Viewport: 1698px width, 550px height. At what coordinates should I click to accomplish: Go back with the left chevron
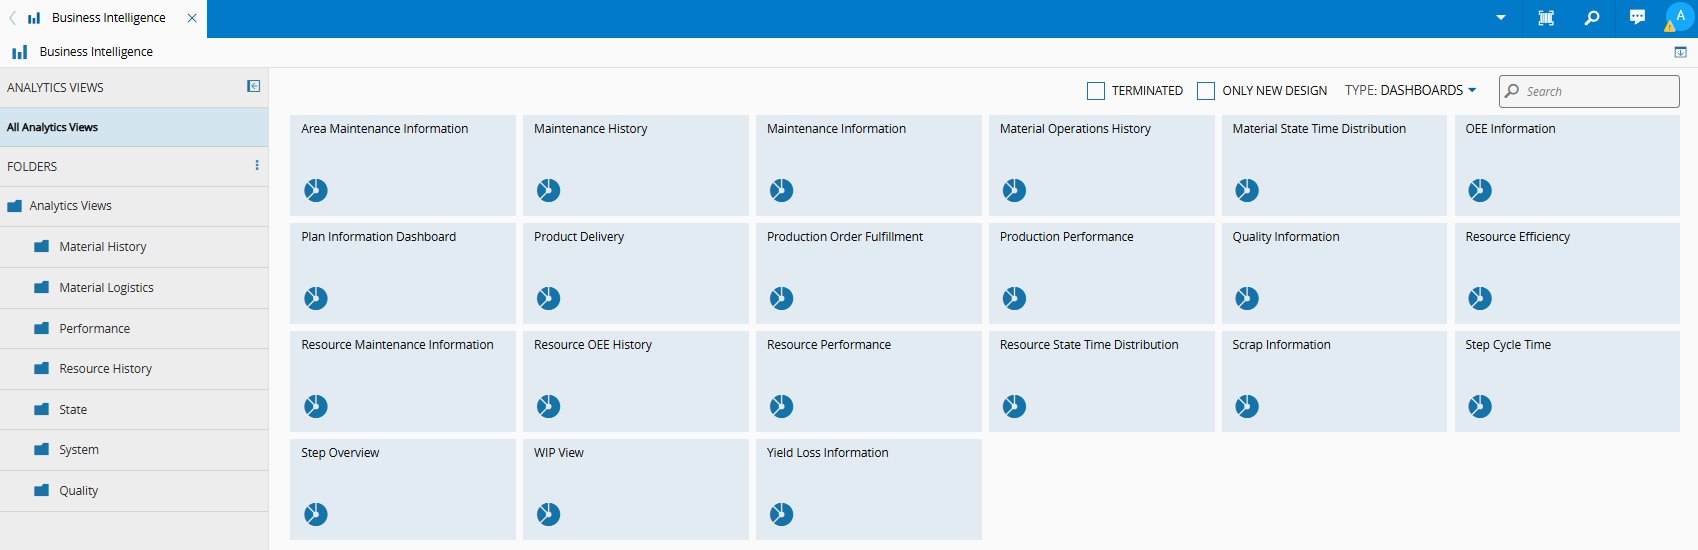click(12, 18)
